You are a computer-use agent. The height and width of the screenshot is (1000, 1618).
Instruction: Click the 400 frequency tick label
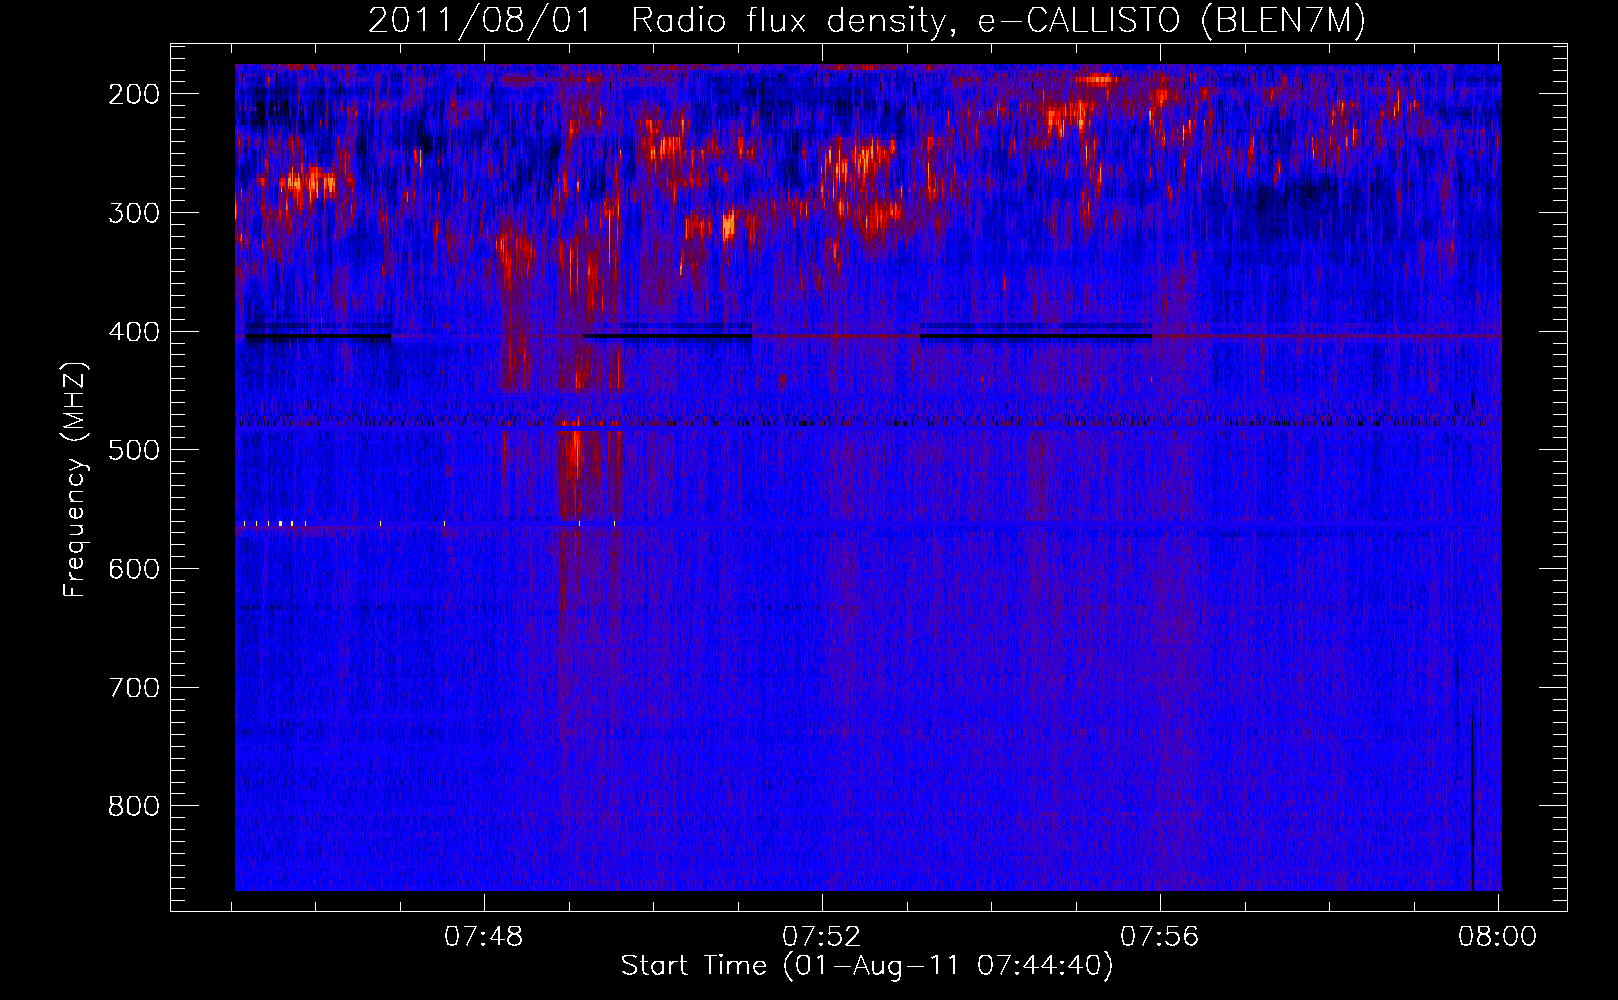134,332
